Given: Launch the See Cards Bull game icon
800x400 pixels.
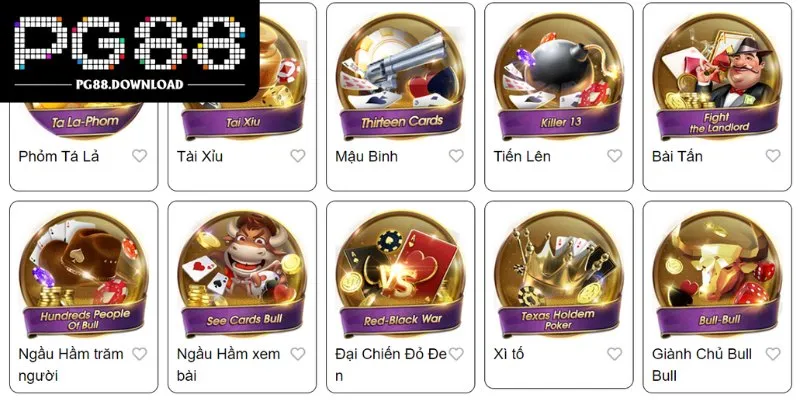Looking at the screenshot, I should click(x=242, y=273).
